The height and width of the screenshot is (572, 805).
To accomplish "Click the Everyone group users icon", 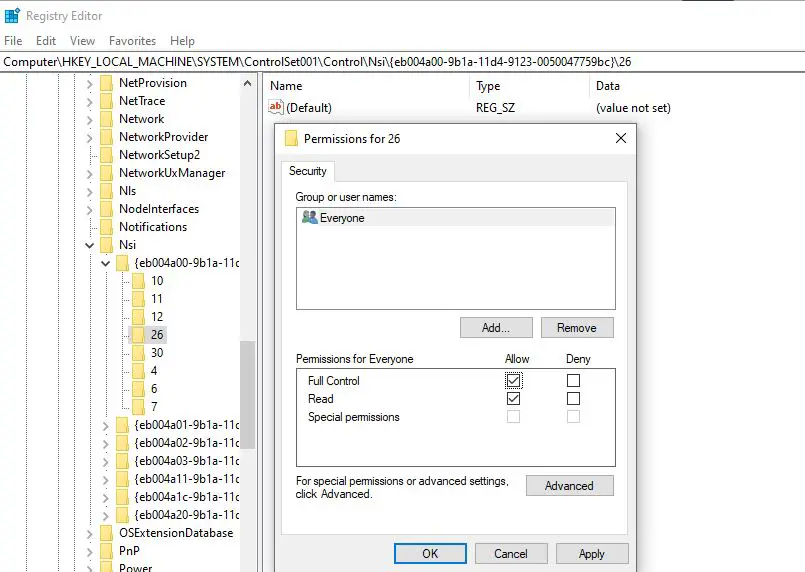I will click(x=310, y=217).
